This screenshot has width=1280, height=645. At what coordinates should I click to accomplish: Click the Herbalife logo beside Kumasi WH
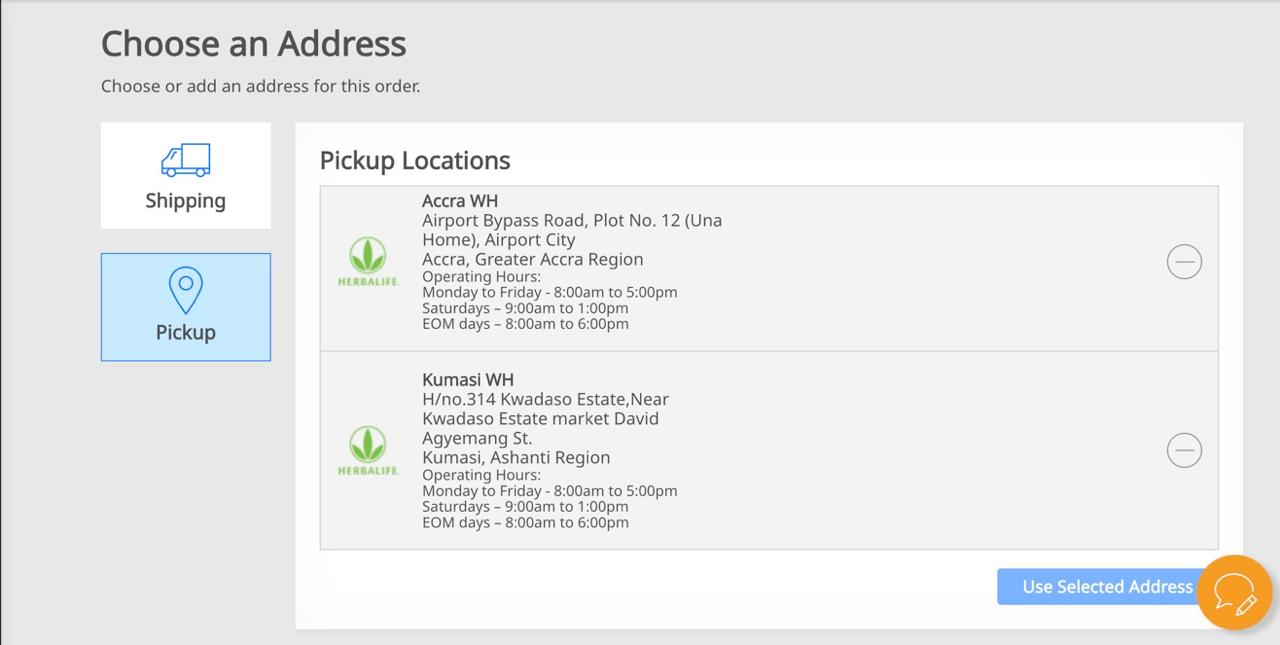tap(368, 451)
